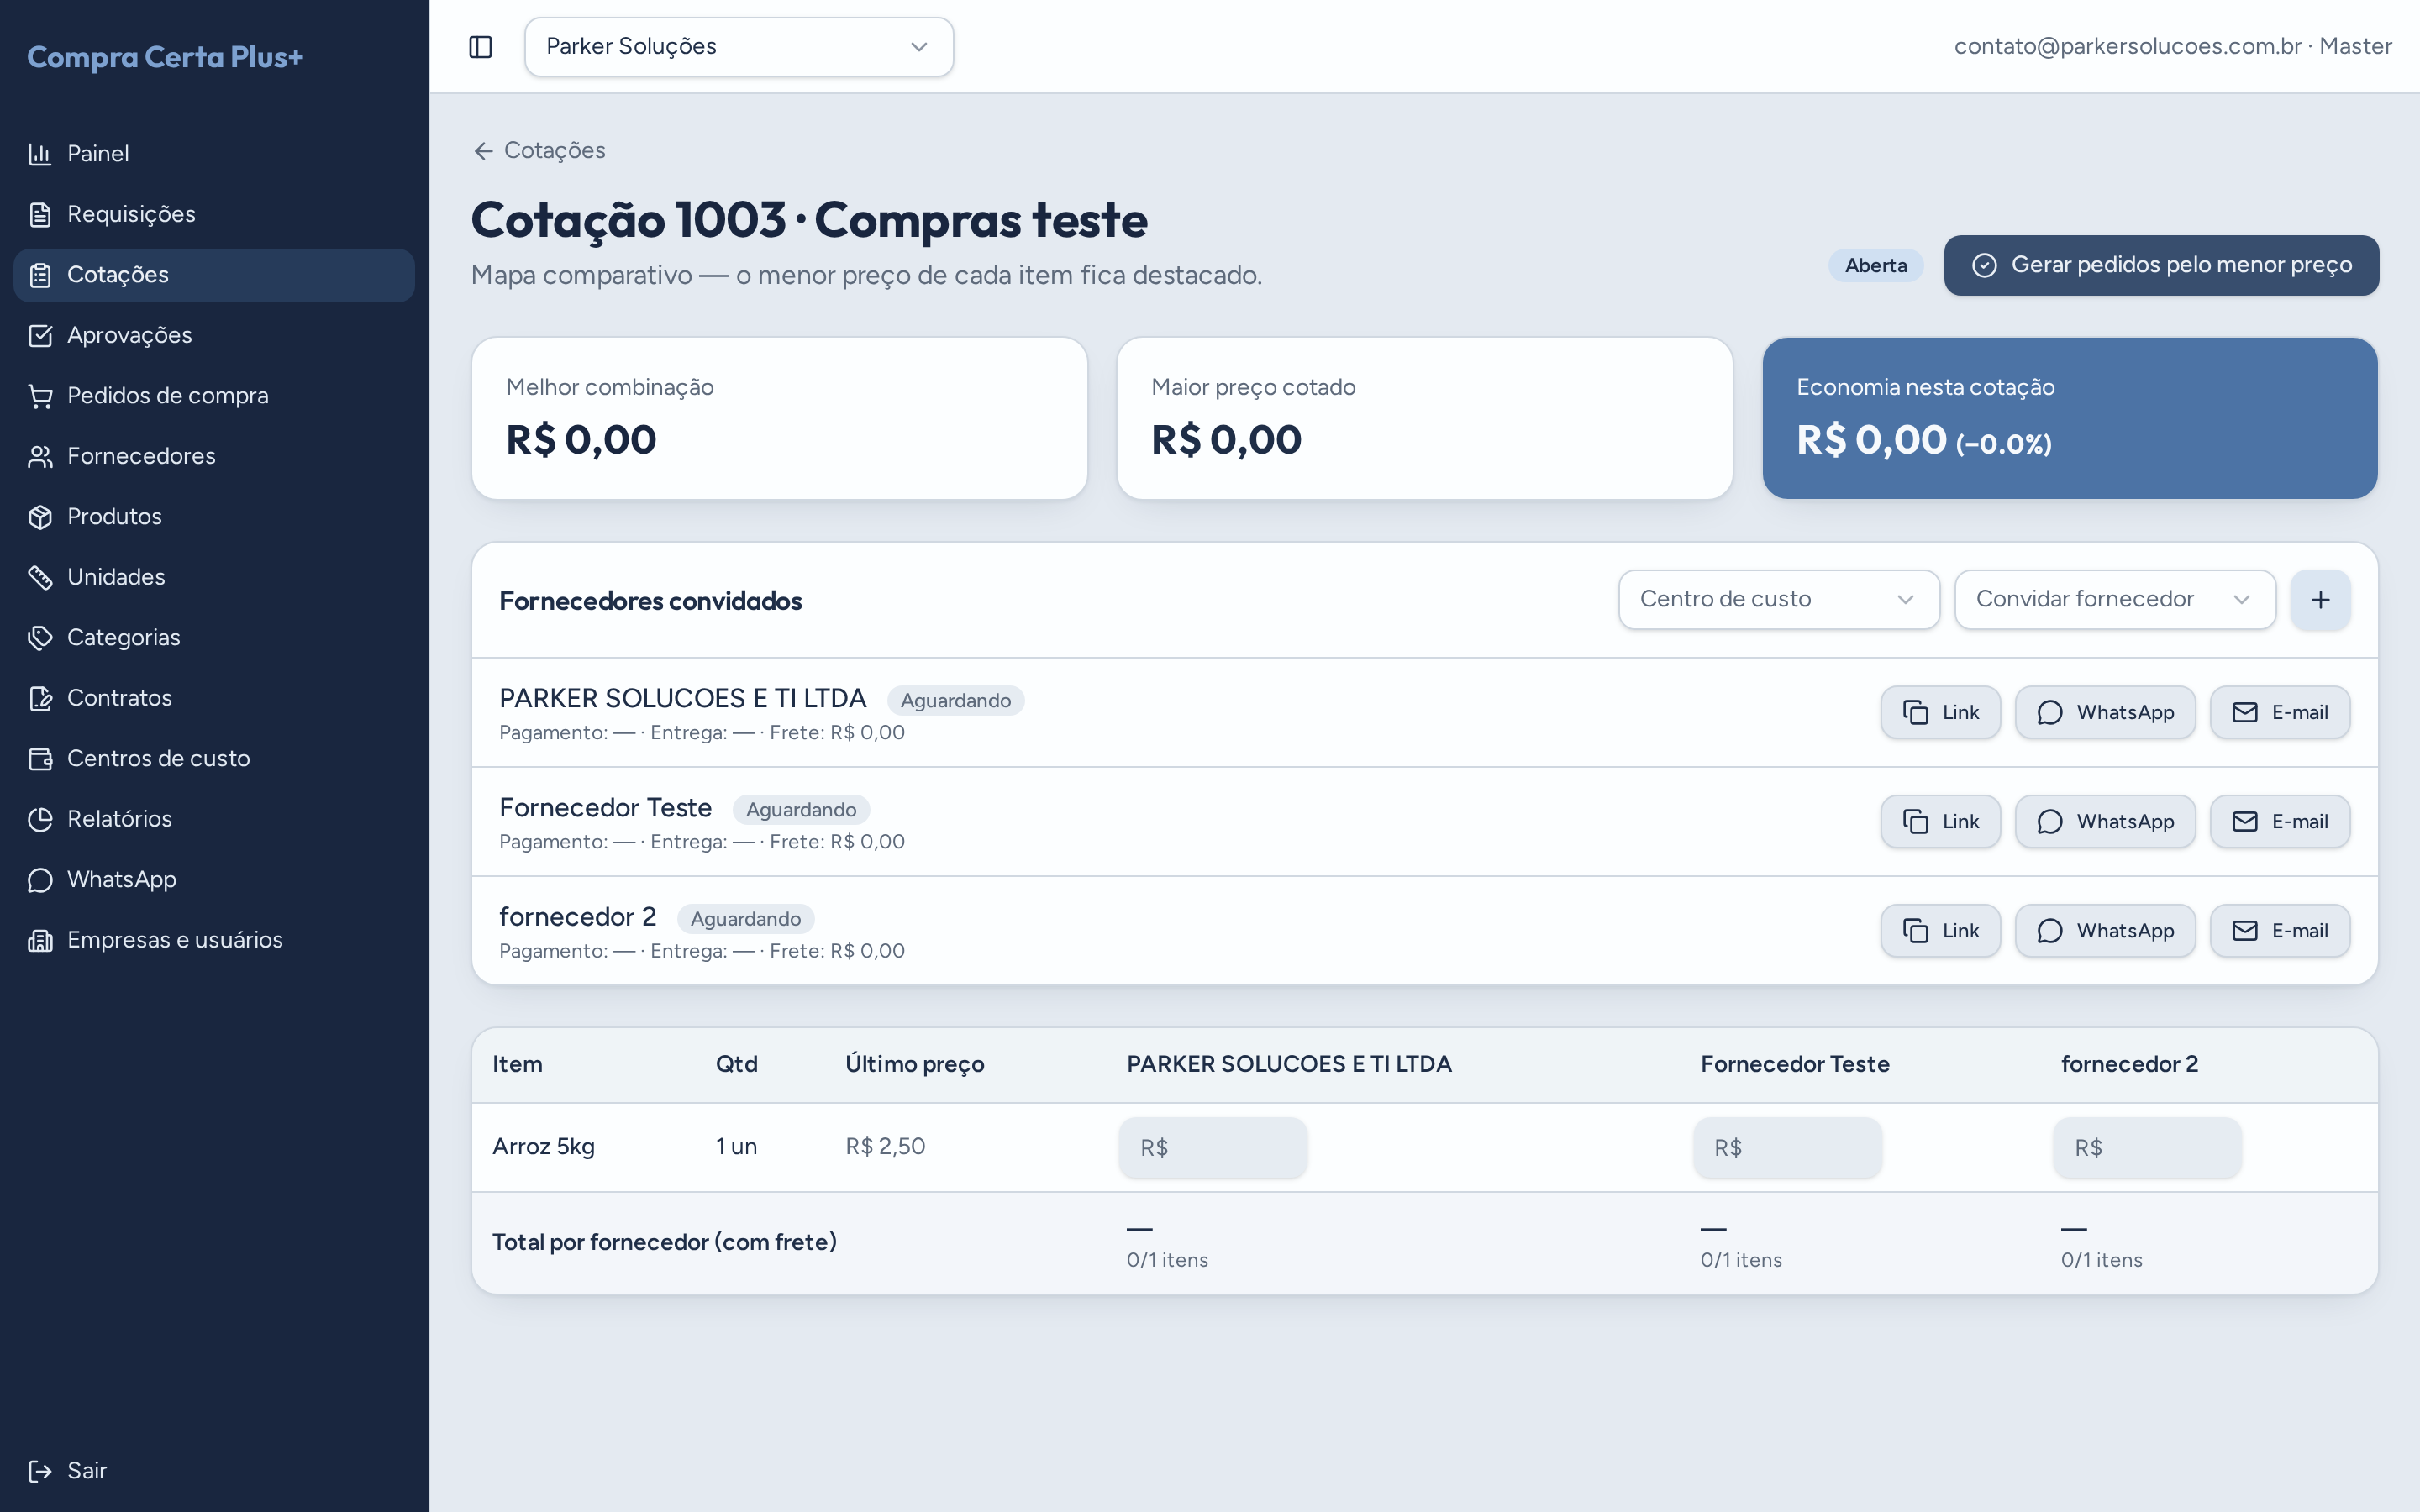Click the R$ 2,50 último preço value
The image size is (2420, 1512).
[x=885, y=1147]
